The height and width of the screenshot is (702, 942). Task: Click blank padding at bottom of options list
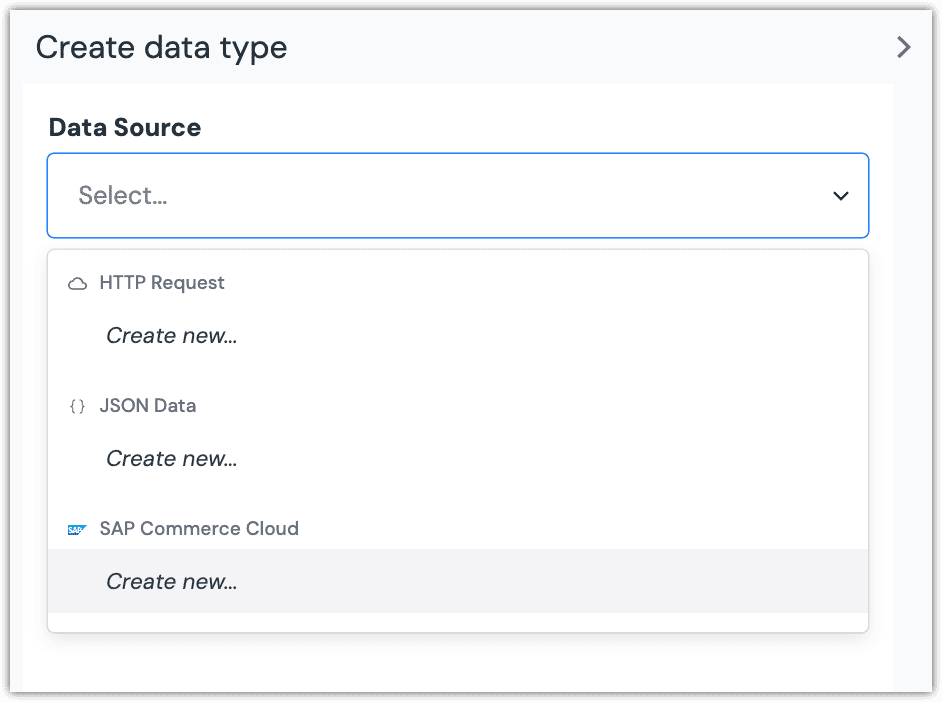(x=458, y=622)
